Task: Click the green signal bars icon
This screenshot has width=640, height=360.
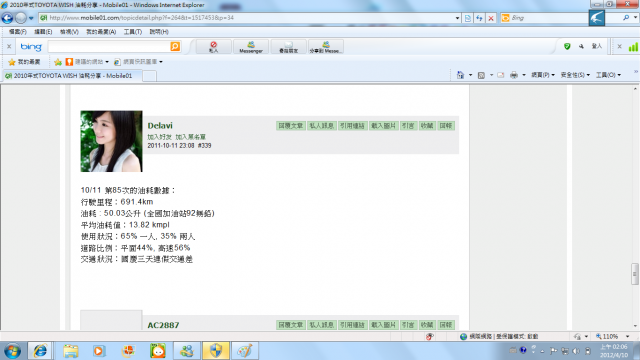Action: pos(633,47)
